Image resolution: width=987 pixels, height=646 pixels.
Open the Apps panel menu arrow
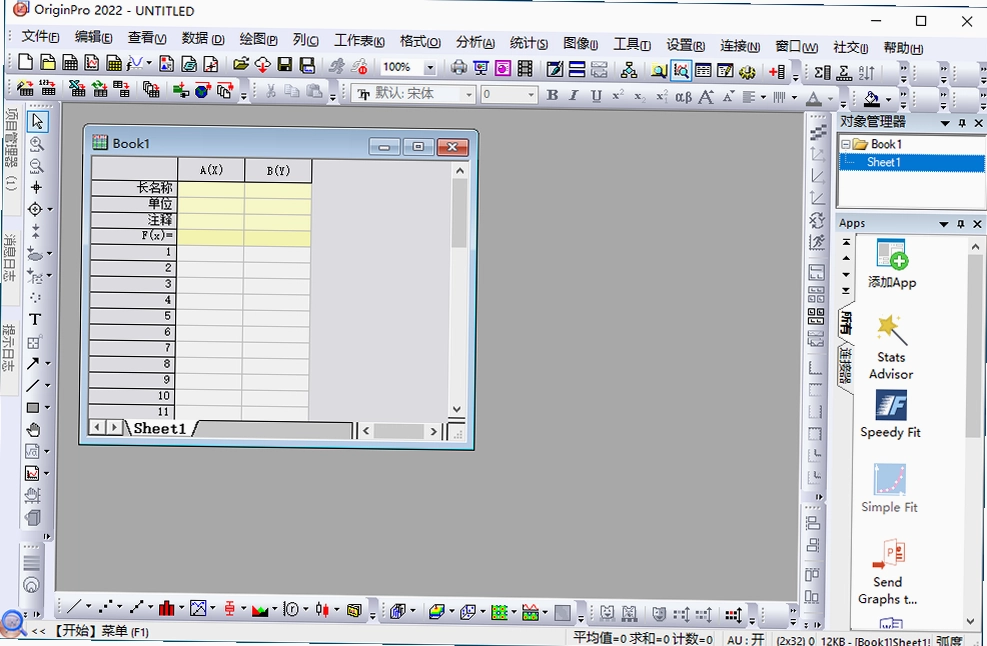944,224
